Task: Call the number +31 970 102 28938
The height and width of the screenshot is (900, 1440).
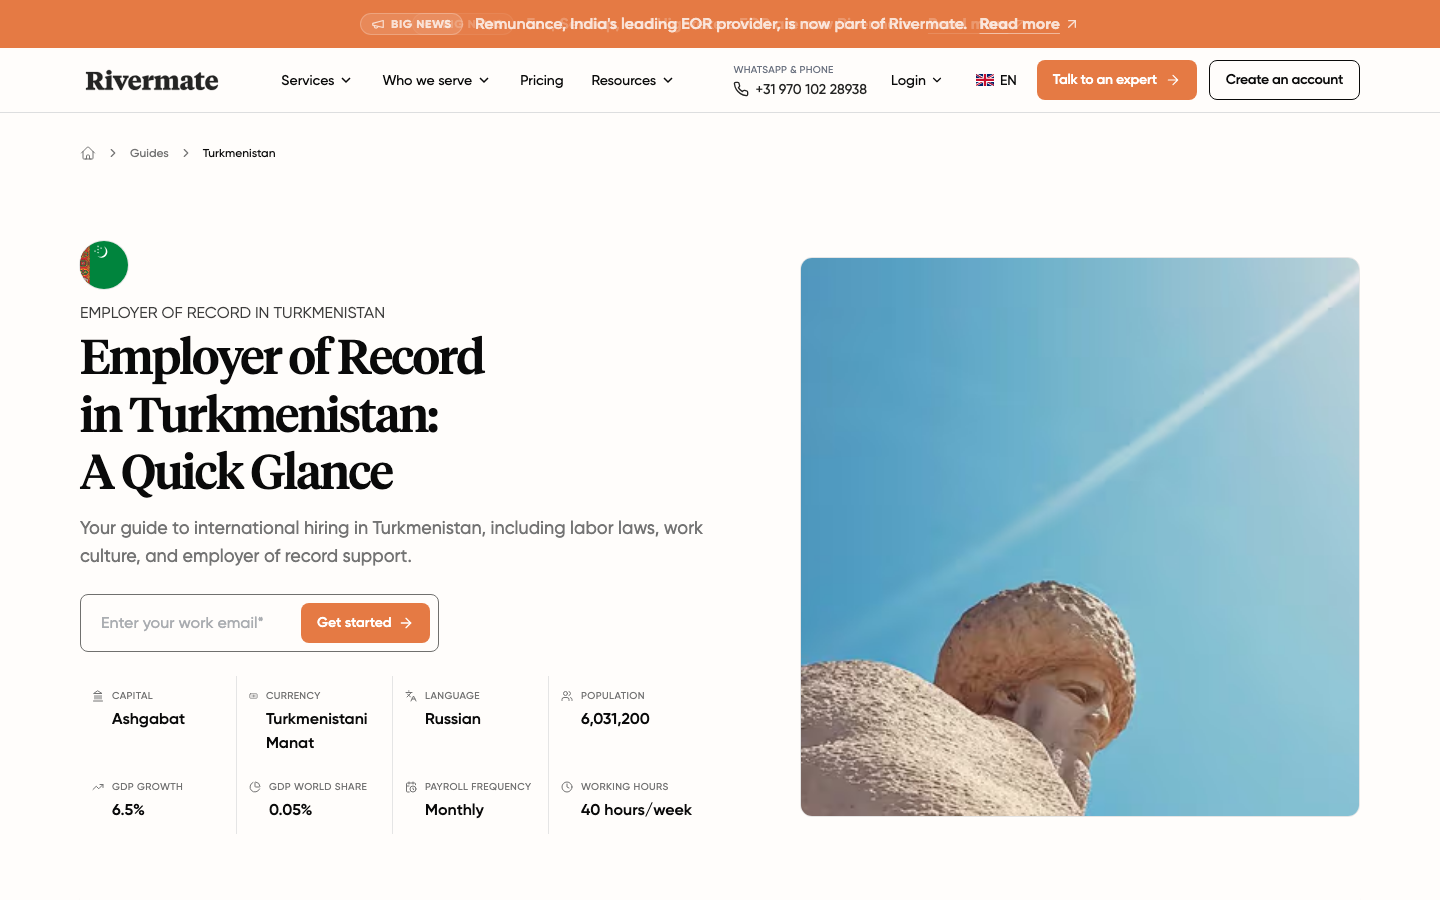Action: coord(811,89)
